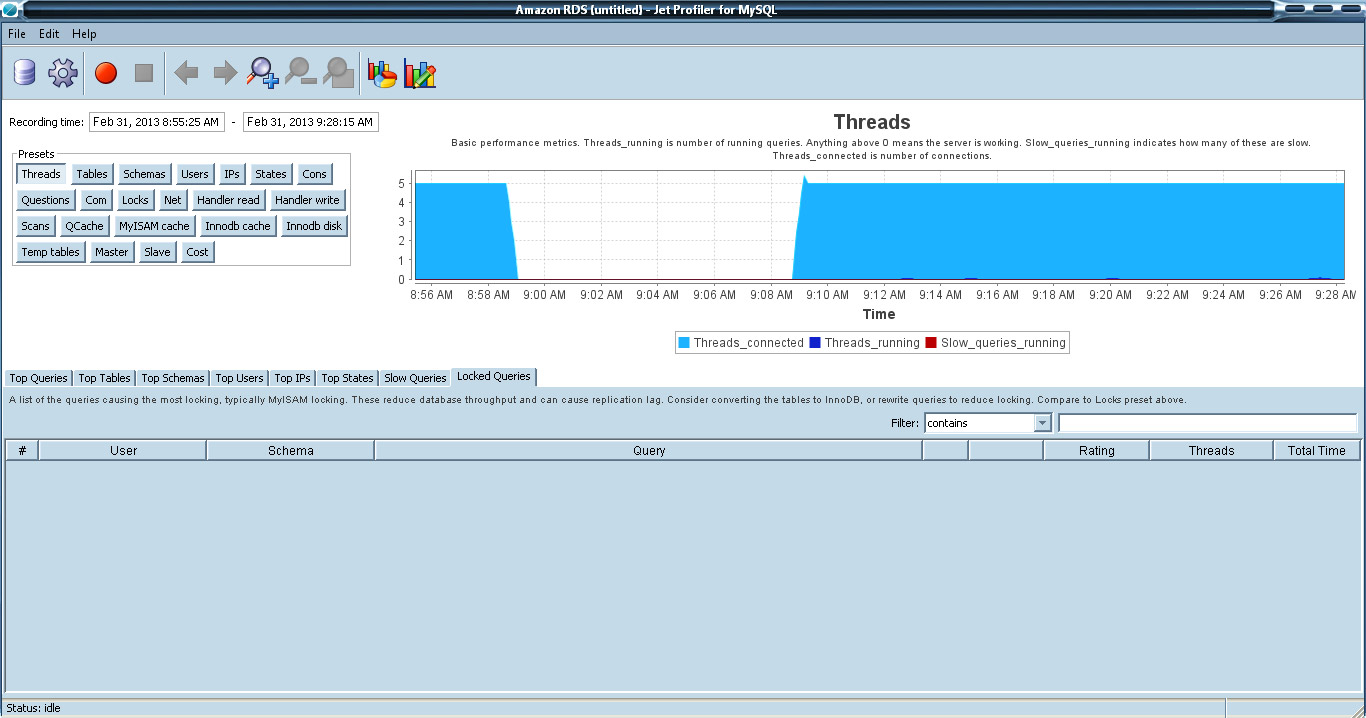
Task: Choose the Handler write preset
Action: 307,200
